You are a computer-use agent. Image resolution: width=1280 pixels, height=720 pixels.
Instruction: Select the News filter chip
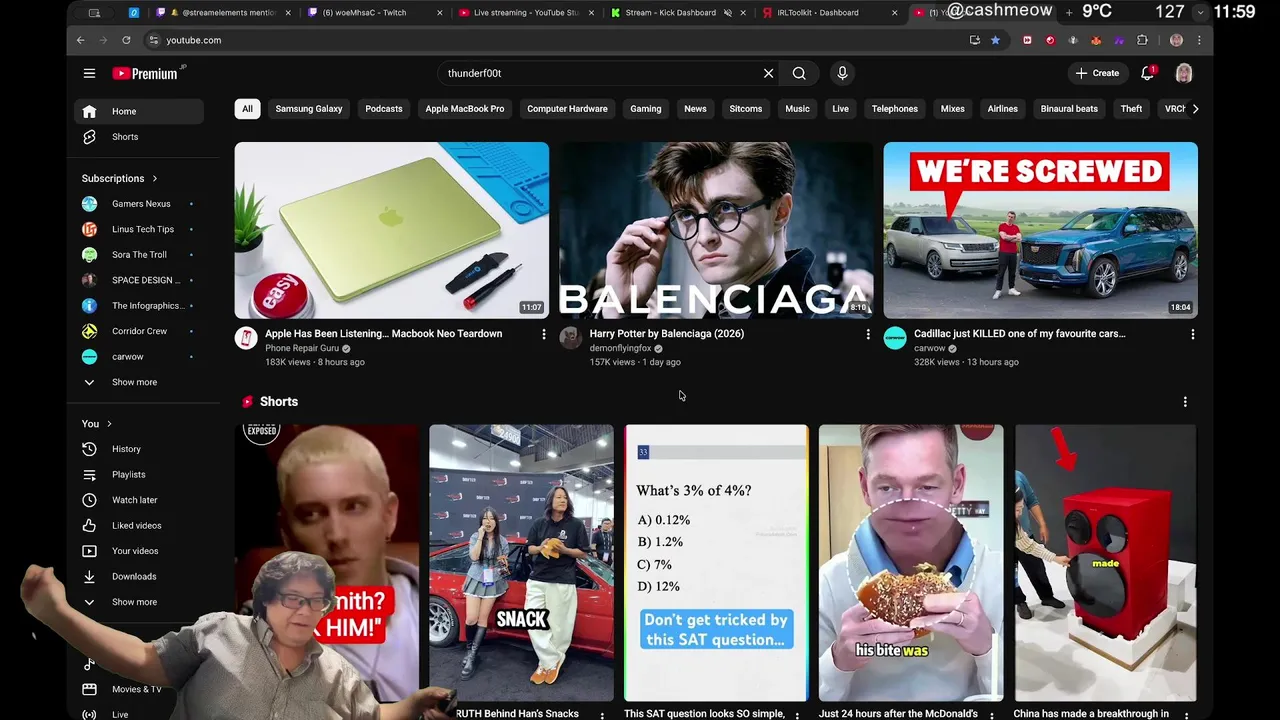tap(695, 109)
